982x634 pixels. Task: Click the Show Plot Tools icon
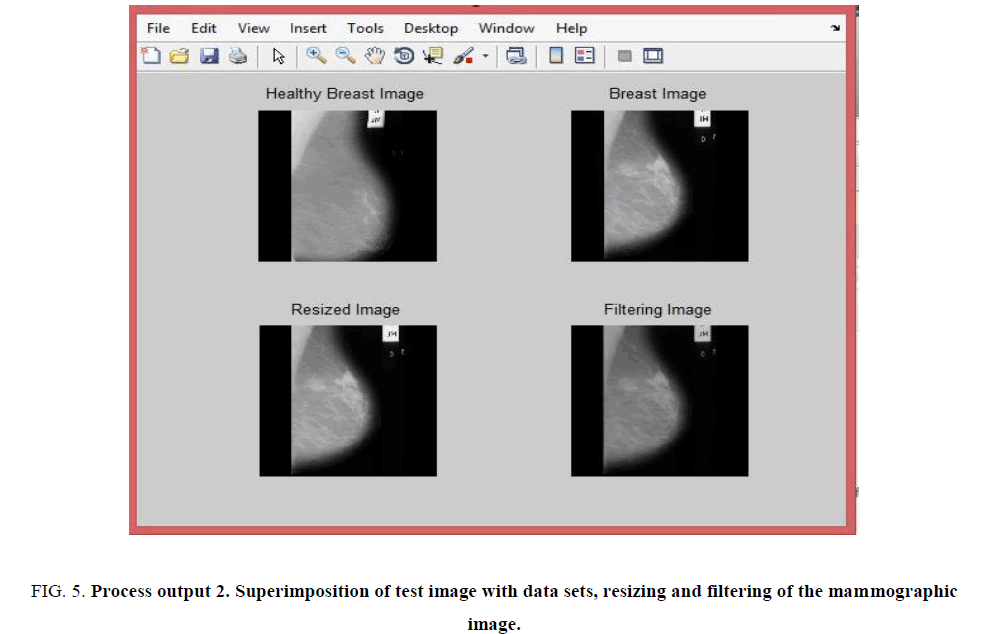point(653,56)
